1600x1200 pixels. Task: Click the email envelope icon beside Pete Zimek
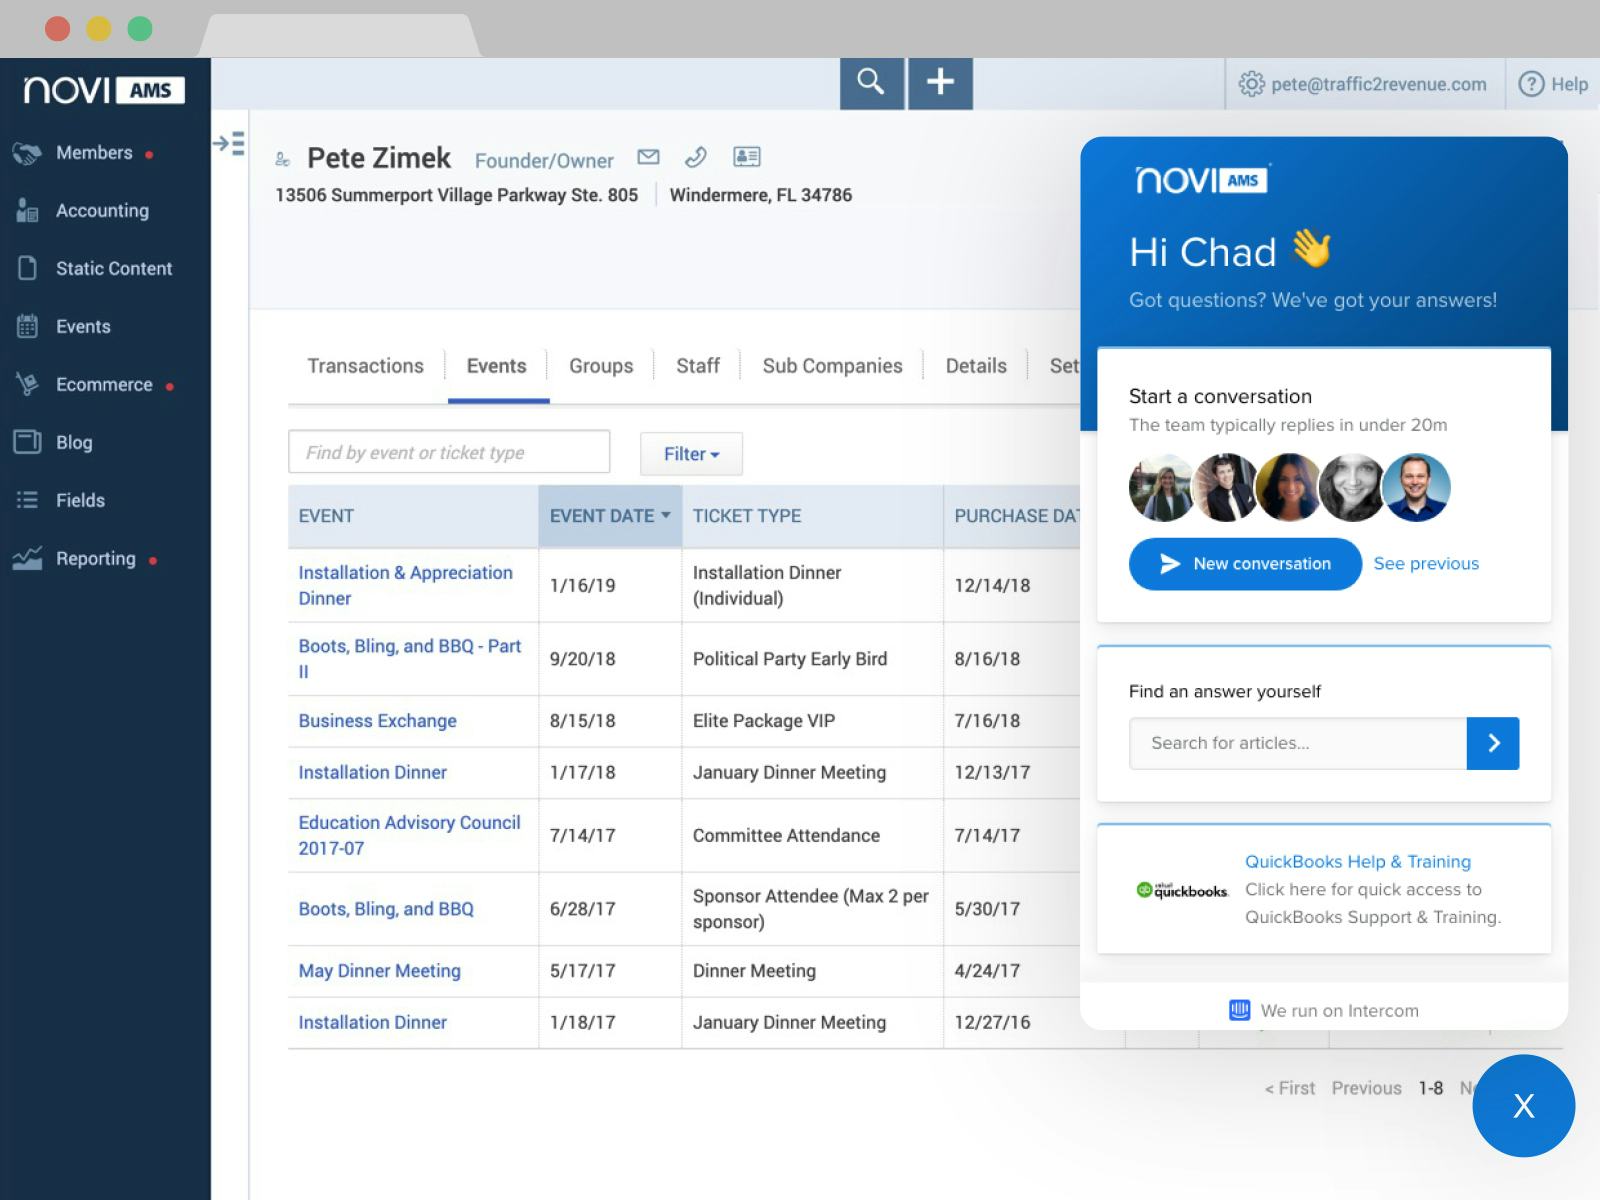(x=647, y=157)
